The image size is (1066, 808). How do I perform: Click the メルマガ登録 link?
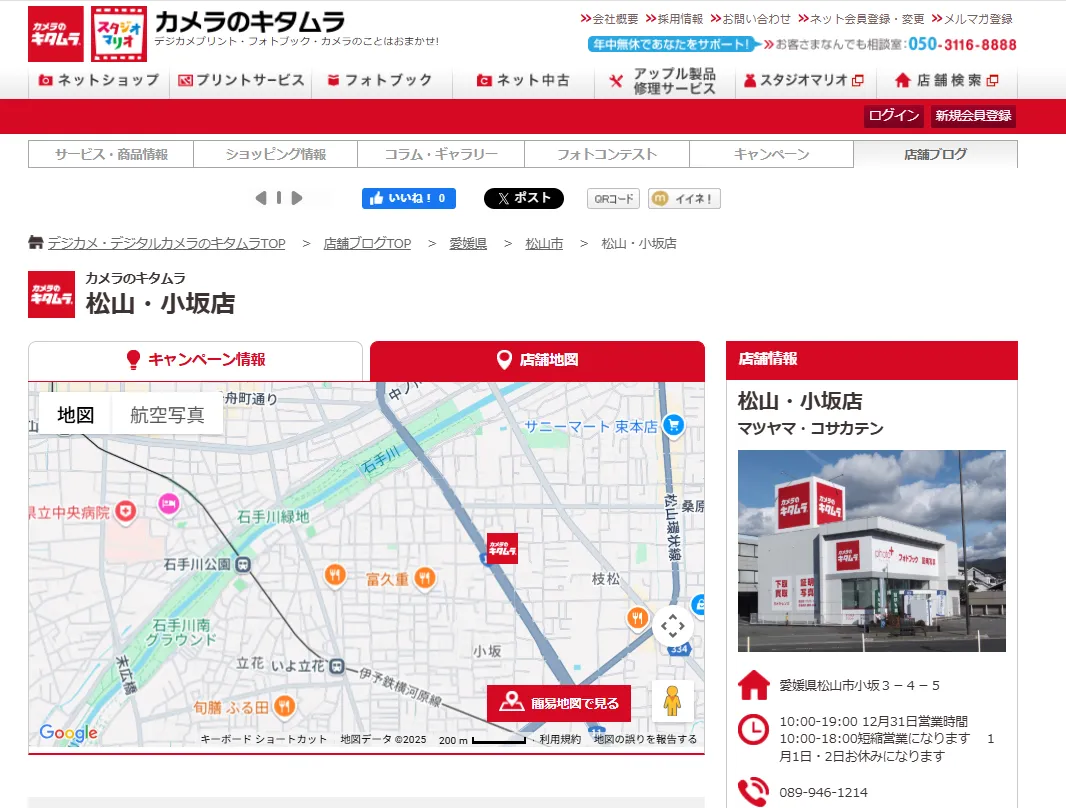click(x=972, y=19)
